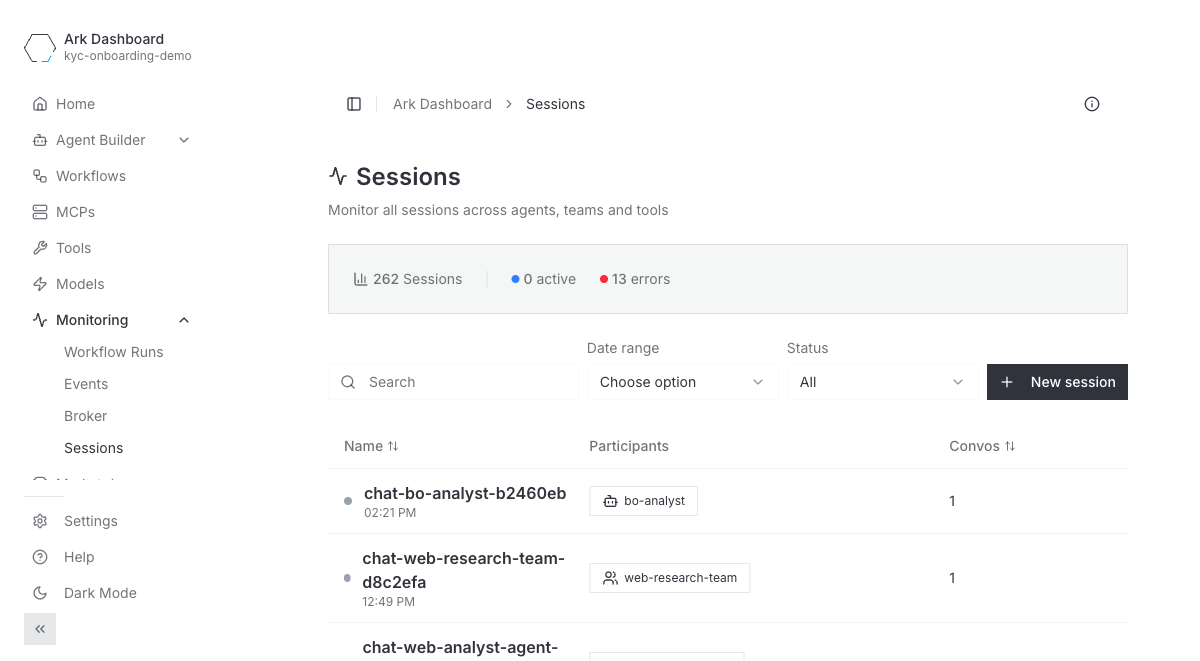The image size is (1200, 661).
Task: Click the 262 Sessions count text
Action: click(417, 279)
